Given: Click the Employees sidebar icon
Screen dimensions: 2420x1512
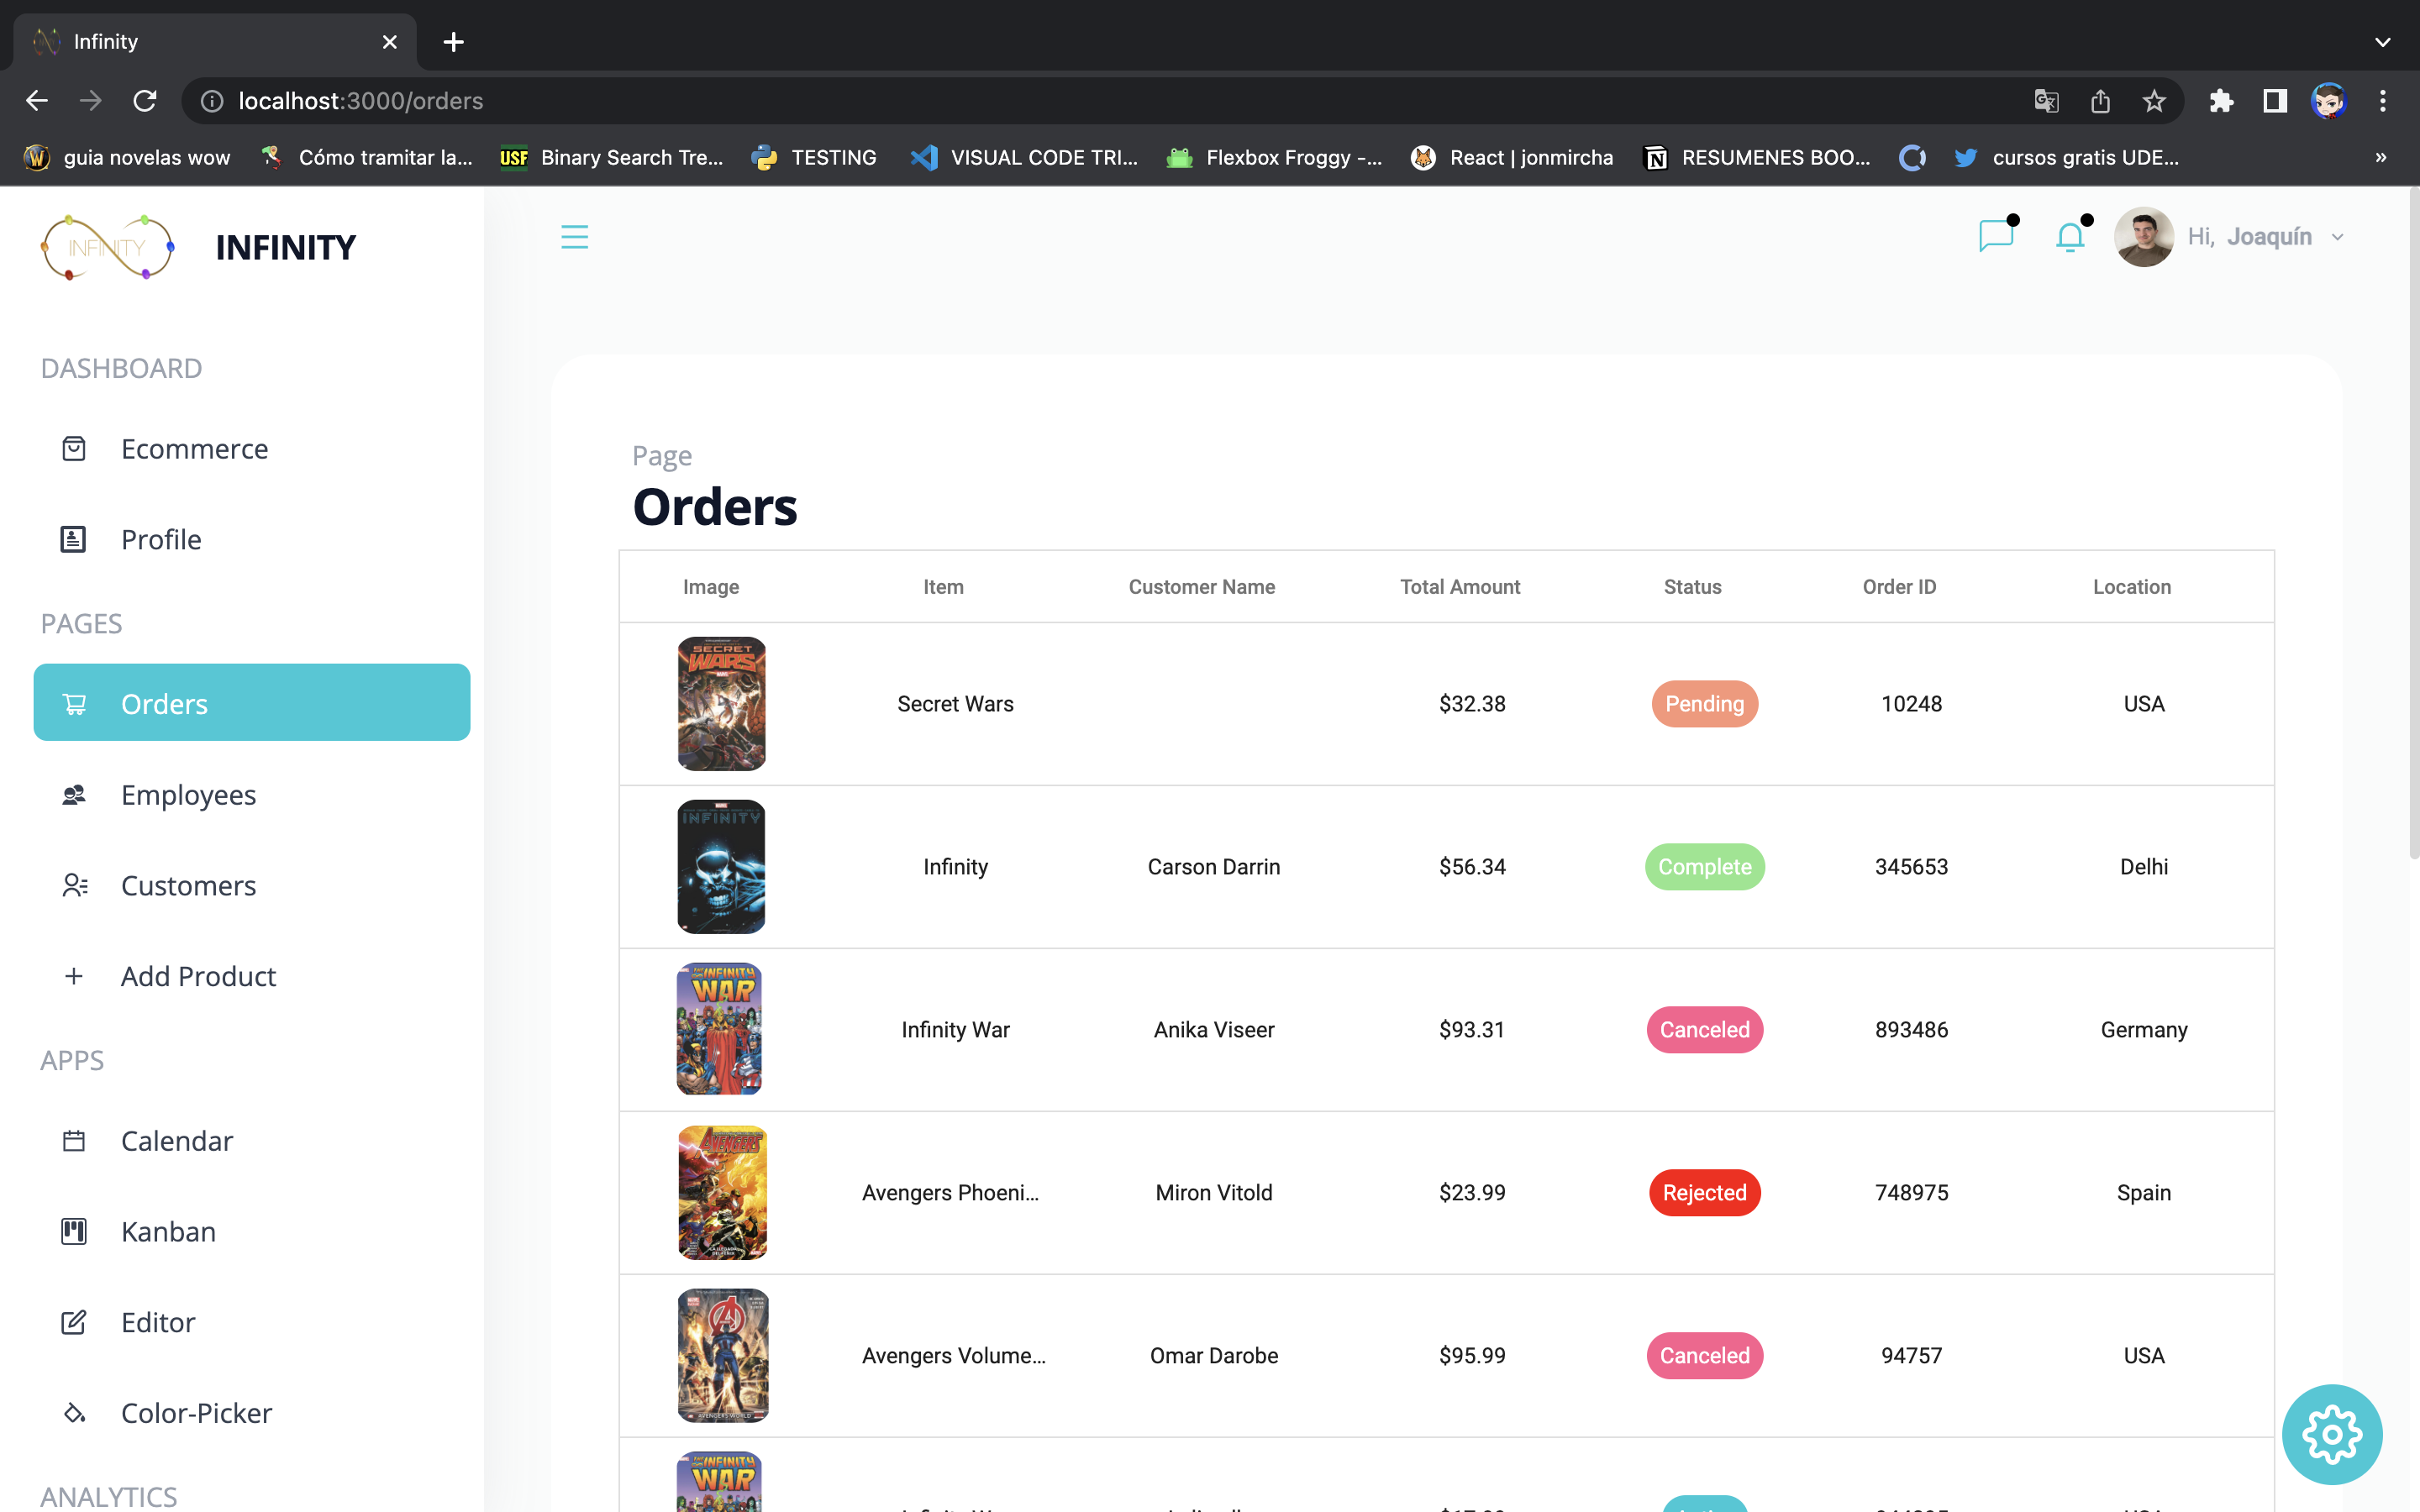Looking at the screenshot, I should pos(74,794).
